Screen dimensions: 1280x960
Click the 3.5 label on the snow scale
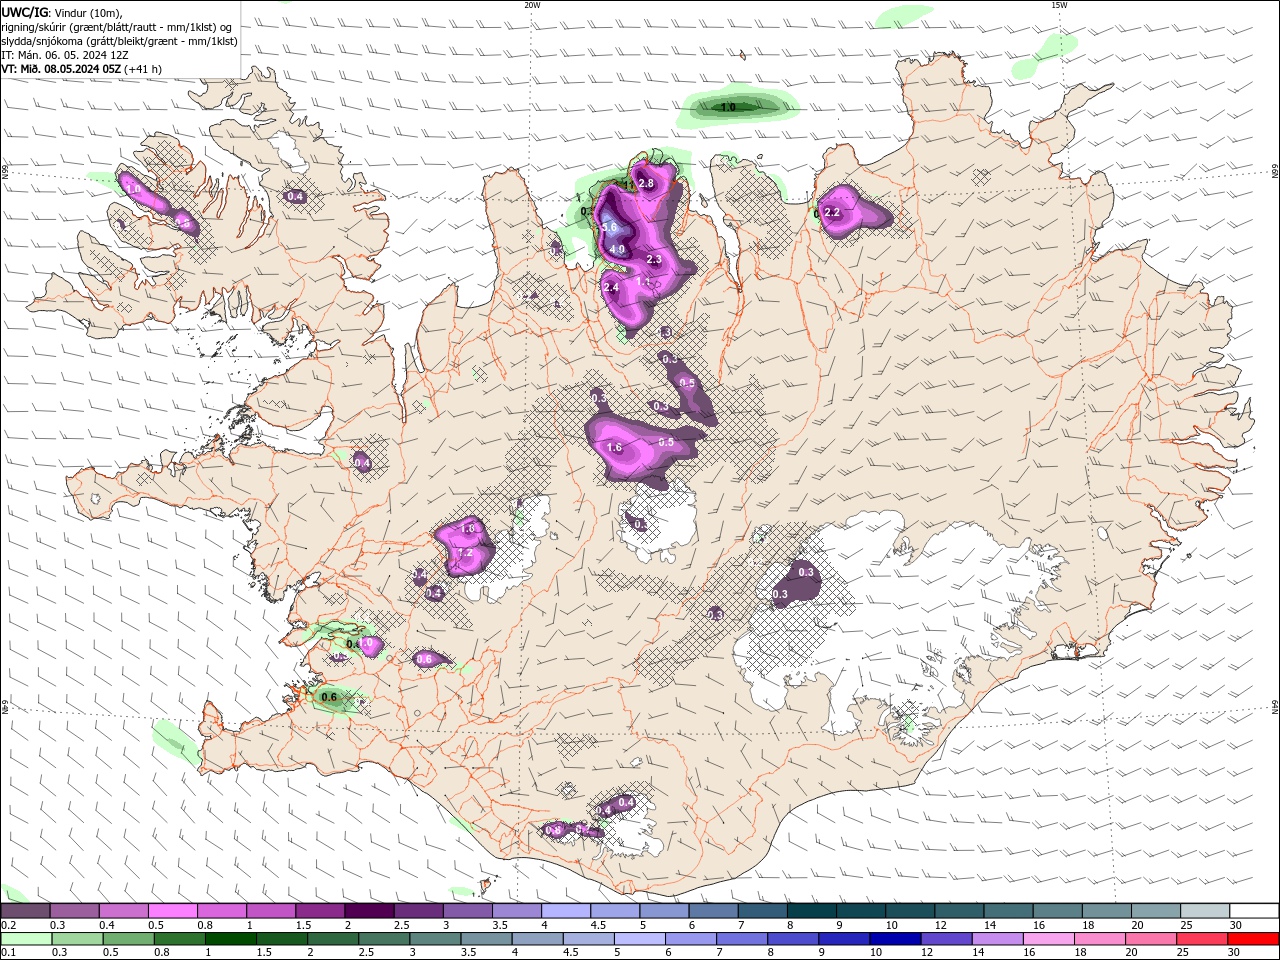click(x=499, y=925)
